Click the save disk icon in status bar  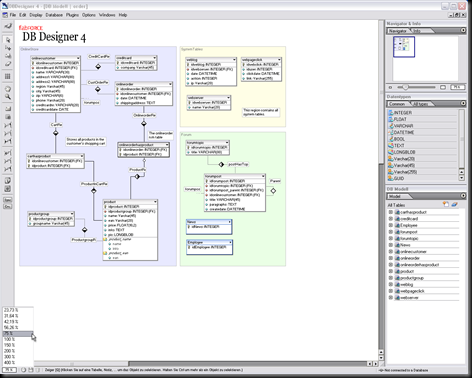(30, 370)
